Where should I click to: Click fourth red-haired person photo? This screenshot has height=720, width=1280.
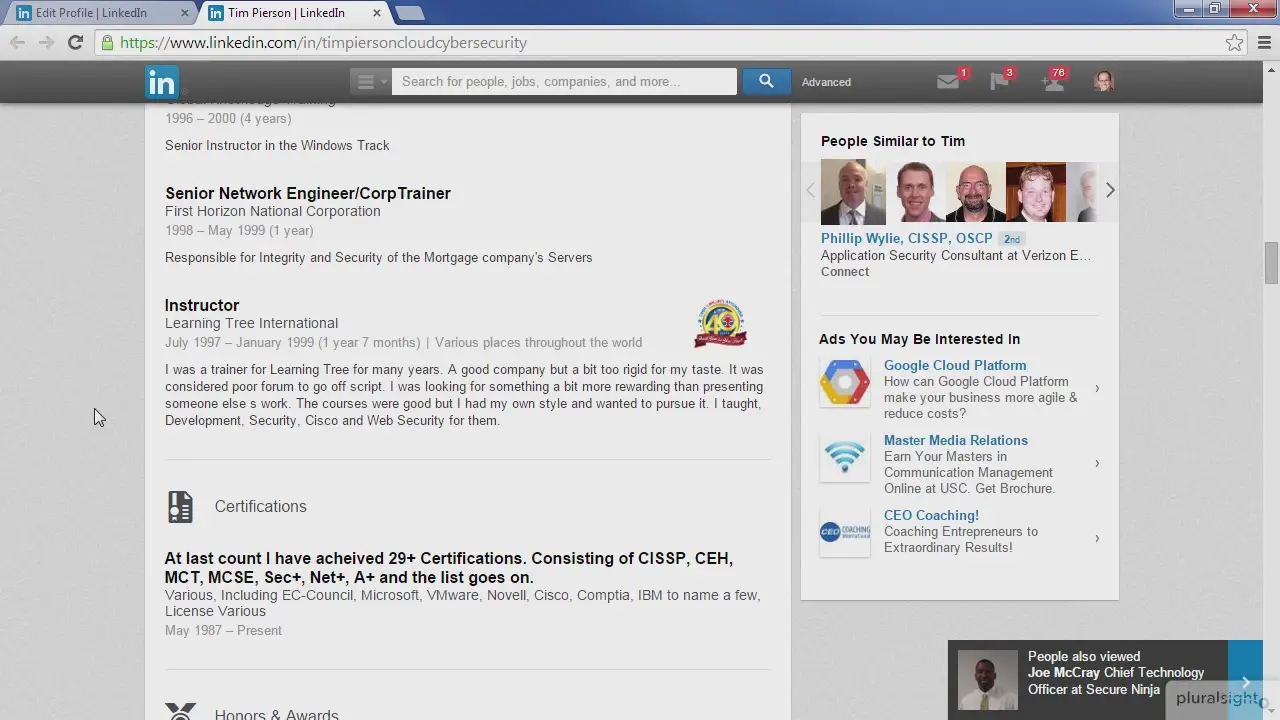[1036, 192]
